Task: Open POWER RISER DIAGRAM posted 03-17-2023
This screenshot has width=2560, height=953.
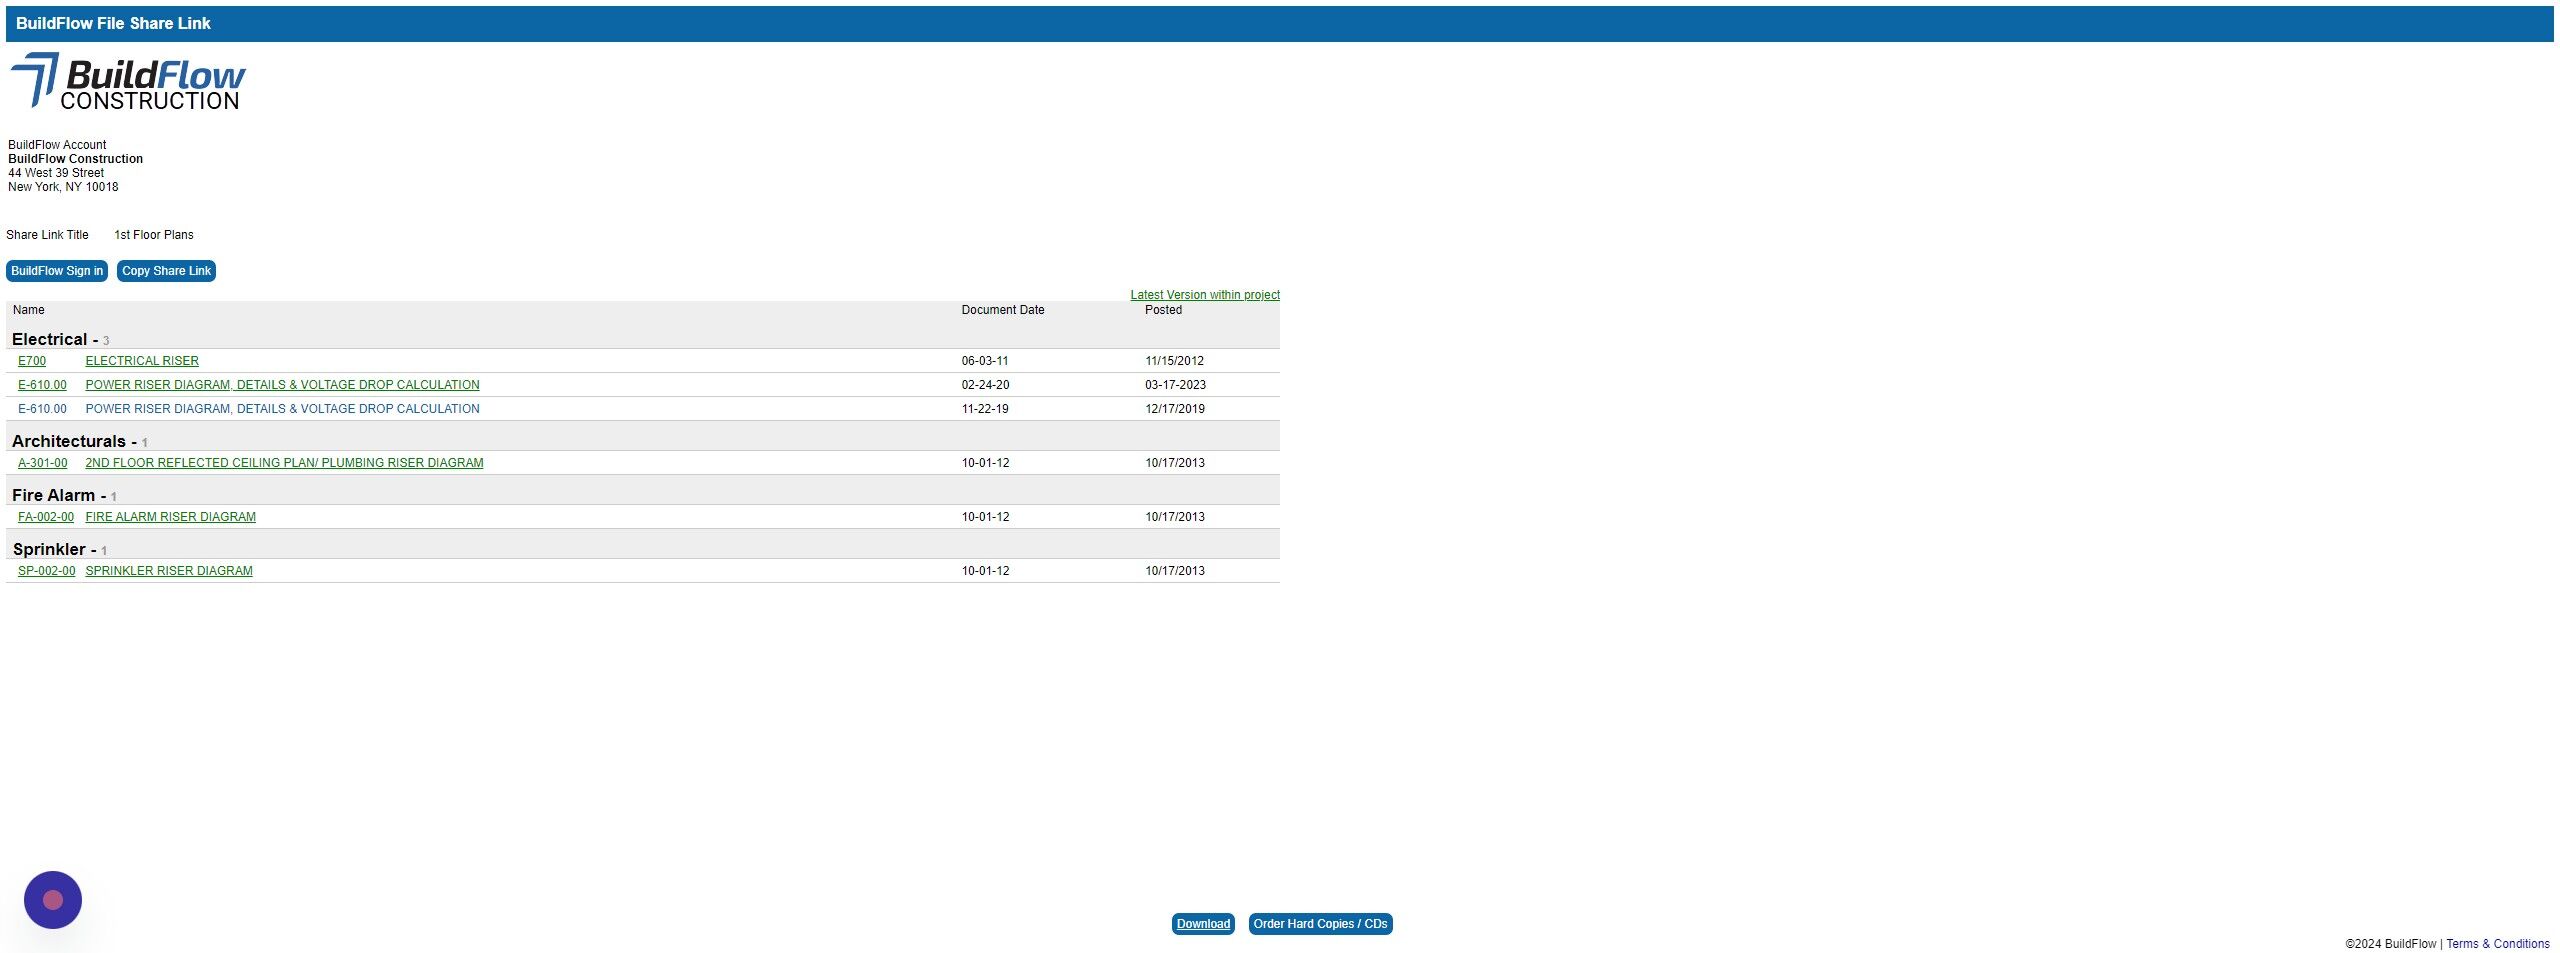Action: tap(282, 385)
